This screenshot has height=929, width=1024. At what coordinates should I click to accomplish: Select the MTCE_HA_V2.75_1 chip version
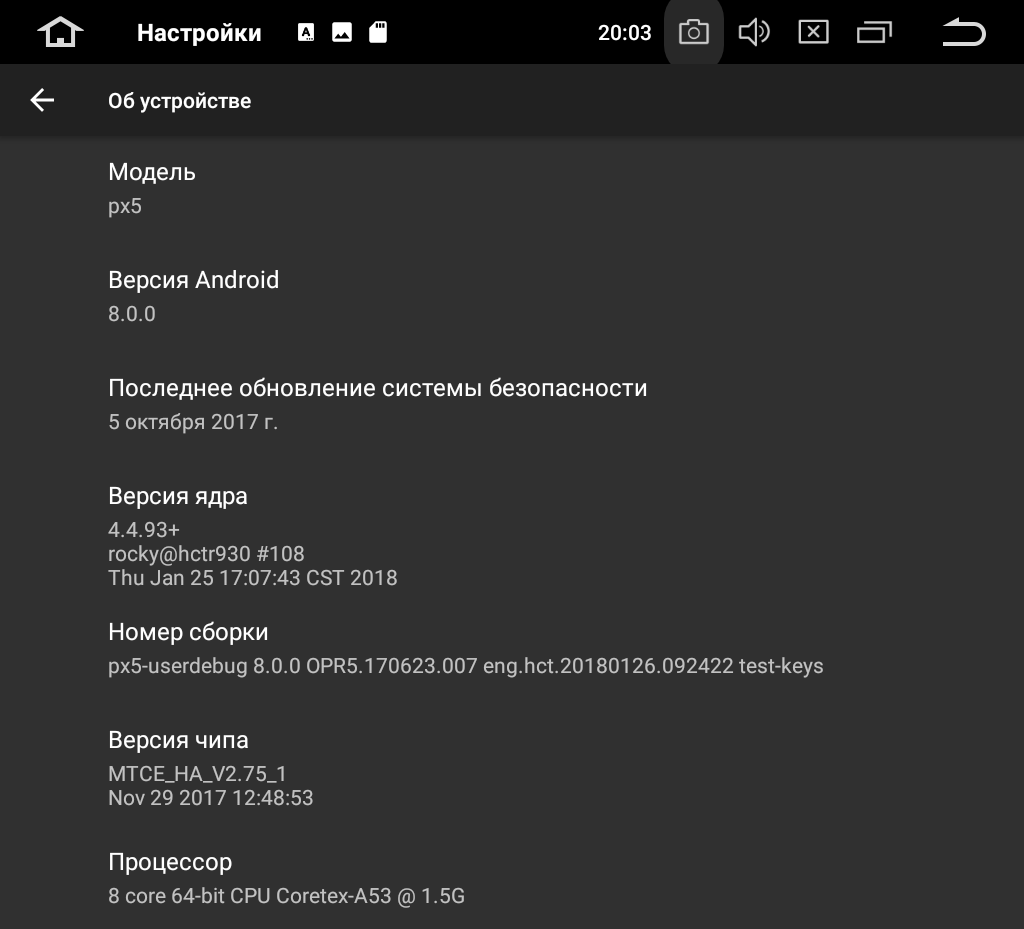tap(197, 774)
